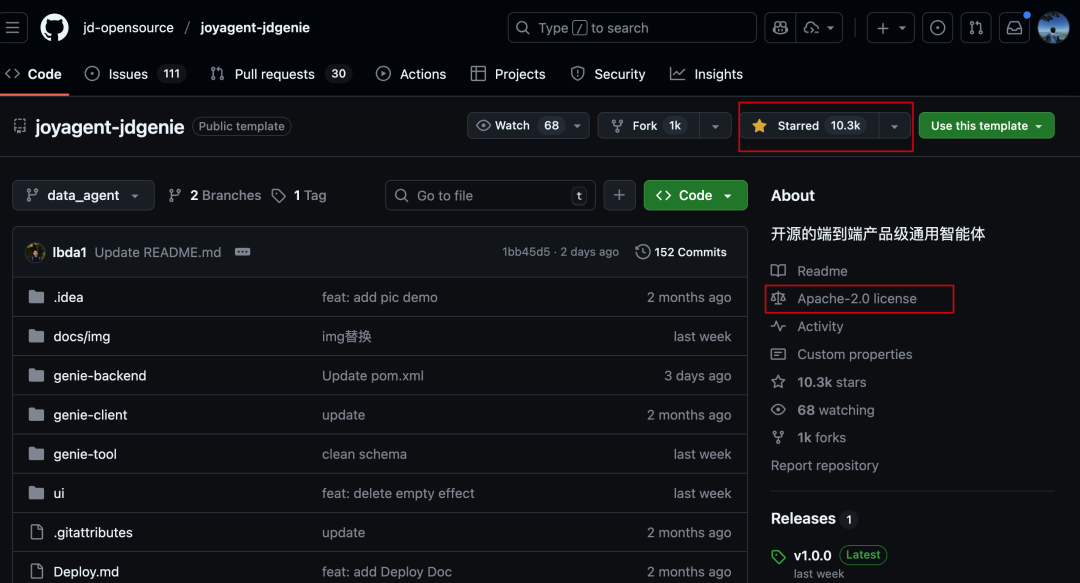Open the Copilot agents dropdown
This screenshot has height=583, width=1080.
pyautogui.click(x=819, y=28)
